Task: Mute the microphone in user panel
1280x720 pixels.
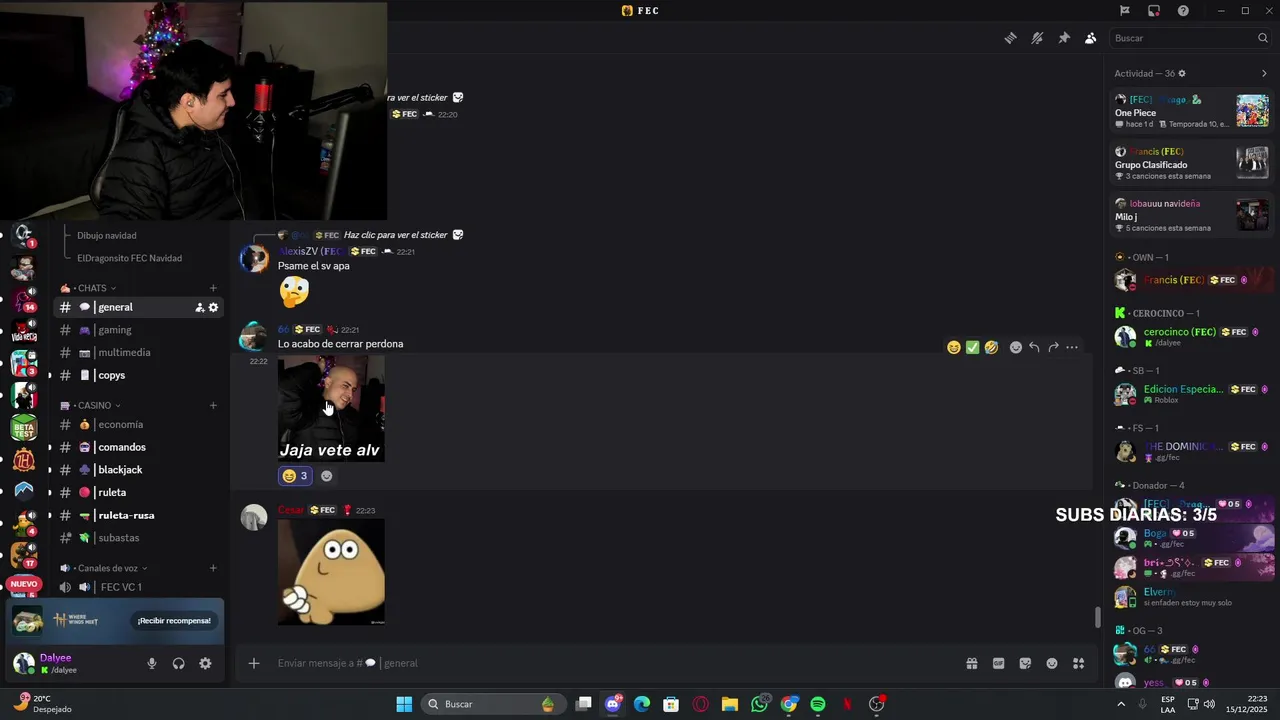Action: (x=152, y=663)
